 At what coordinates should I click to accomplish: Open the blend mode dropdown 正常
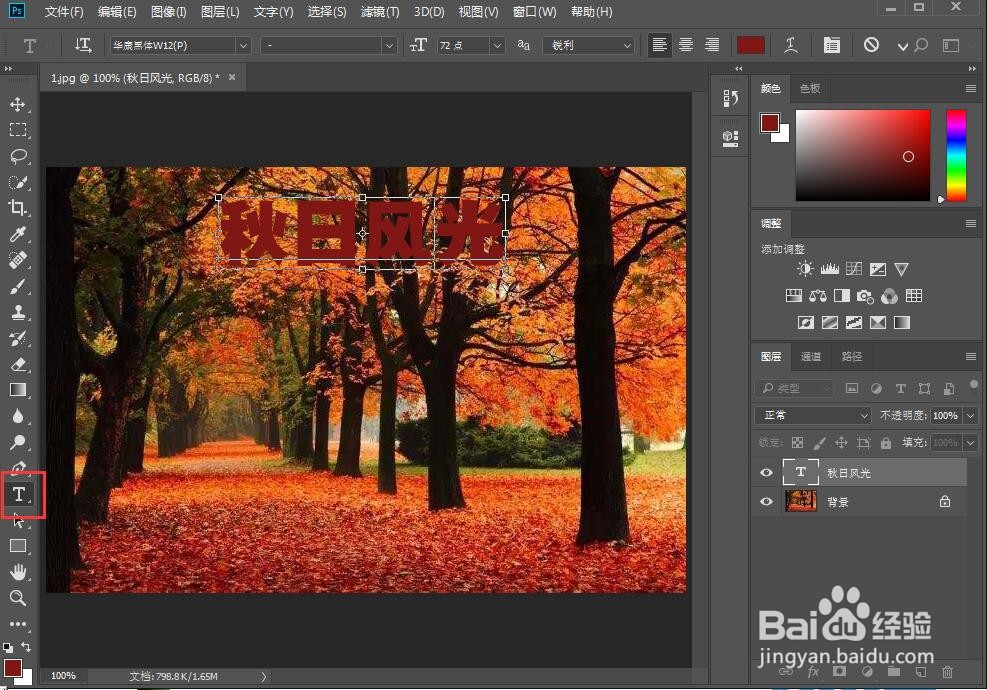point(813,416)
